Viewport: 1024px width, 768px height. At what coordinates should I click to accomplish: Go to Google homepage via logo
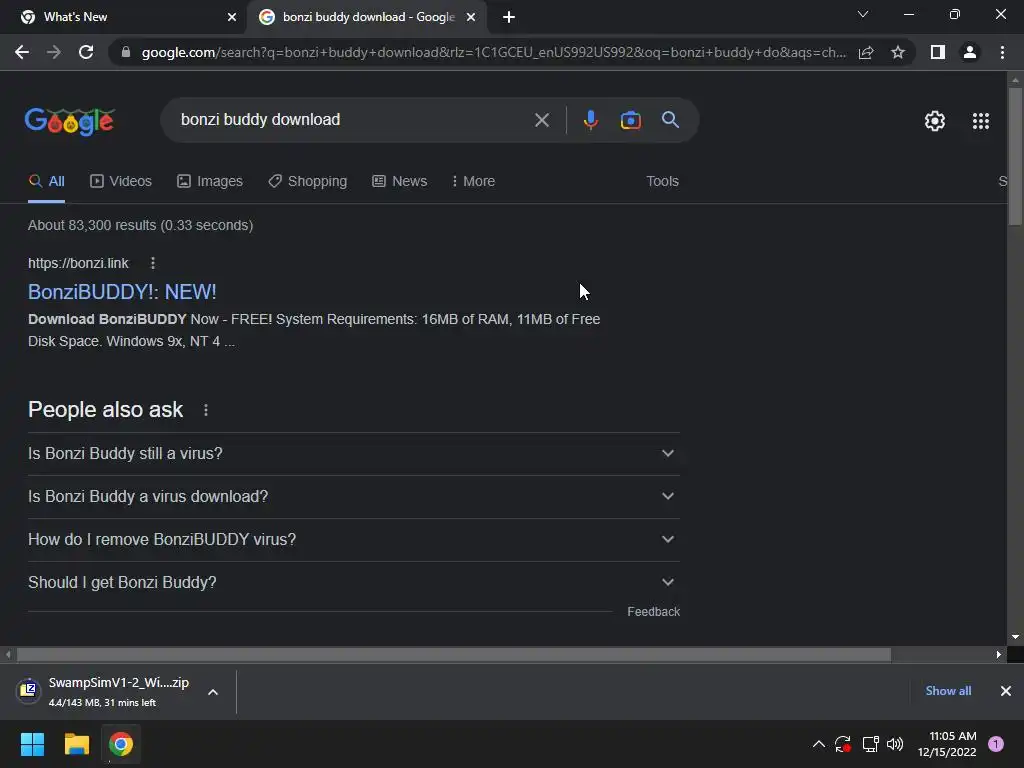point(70,121)
